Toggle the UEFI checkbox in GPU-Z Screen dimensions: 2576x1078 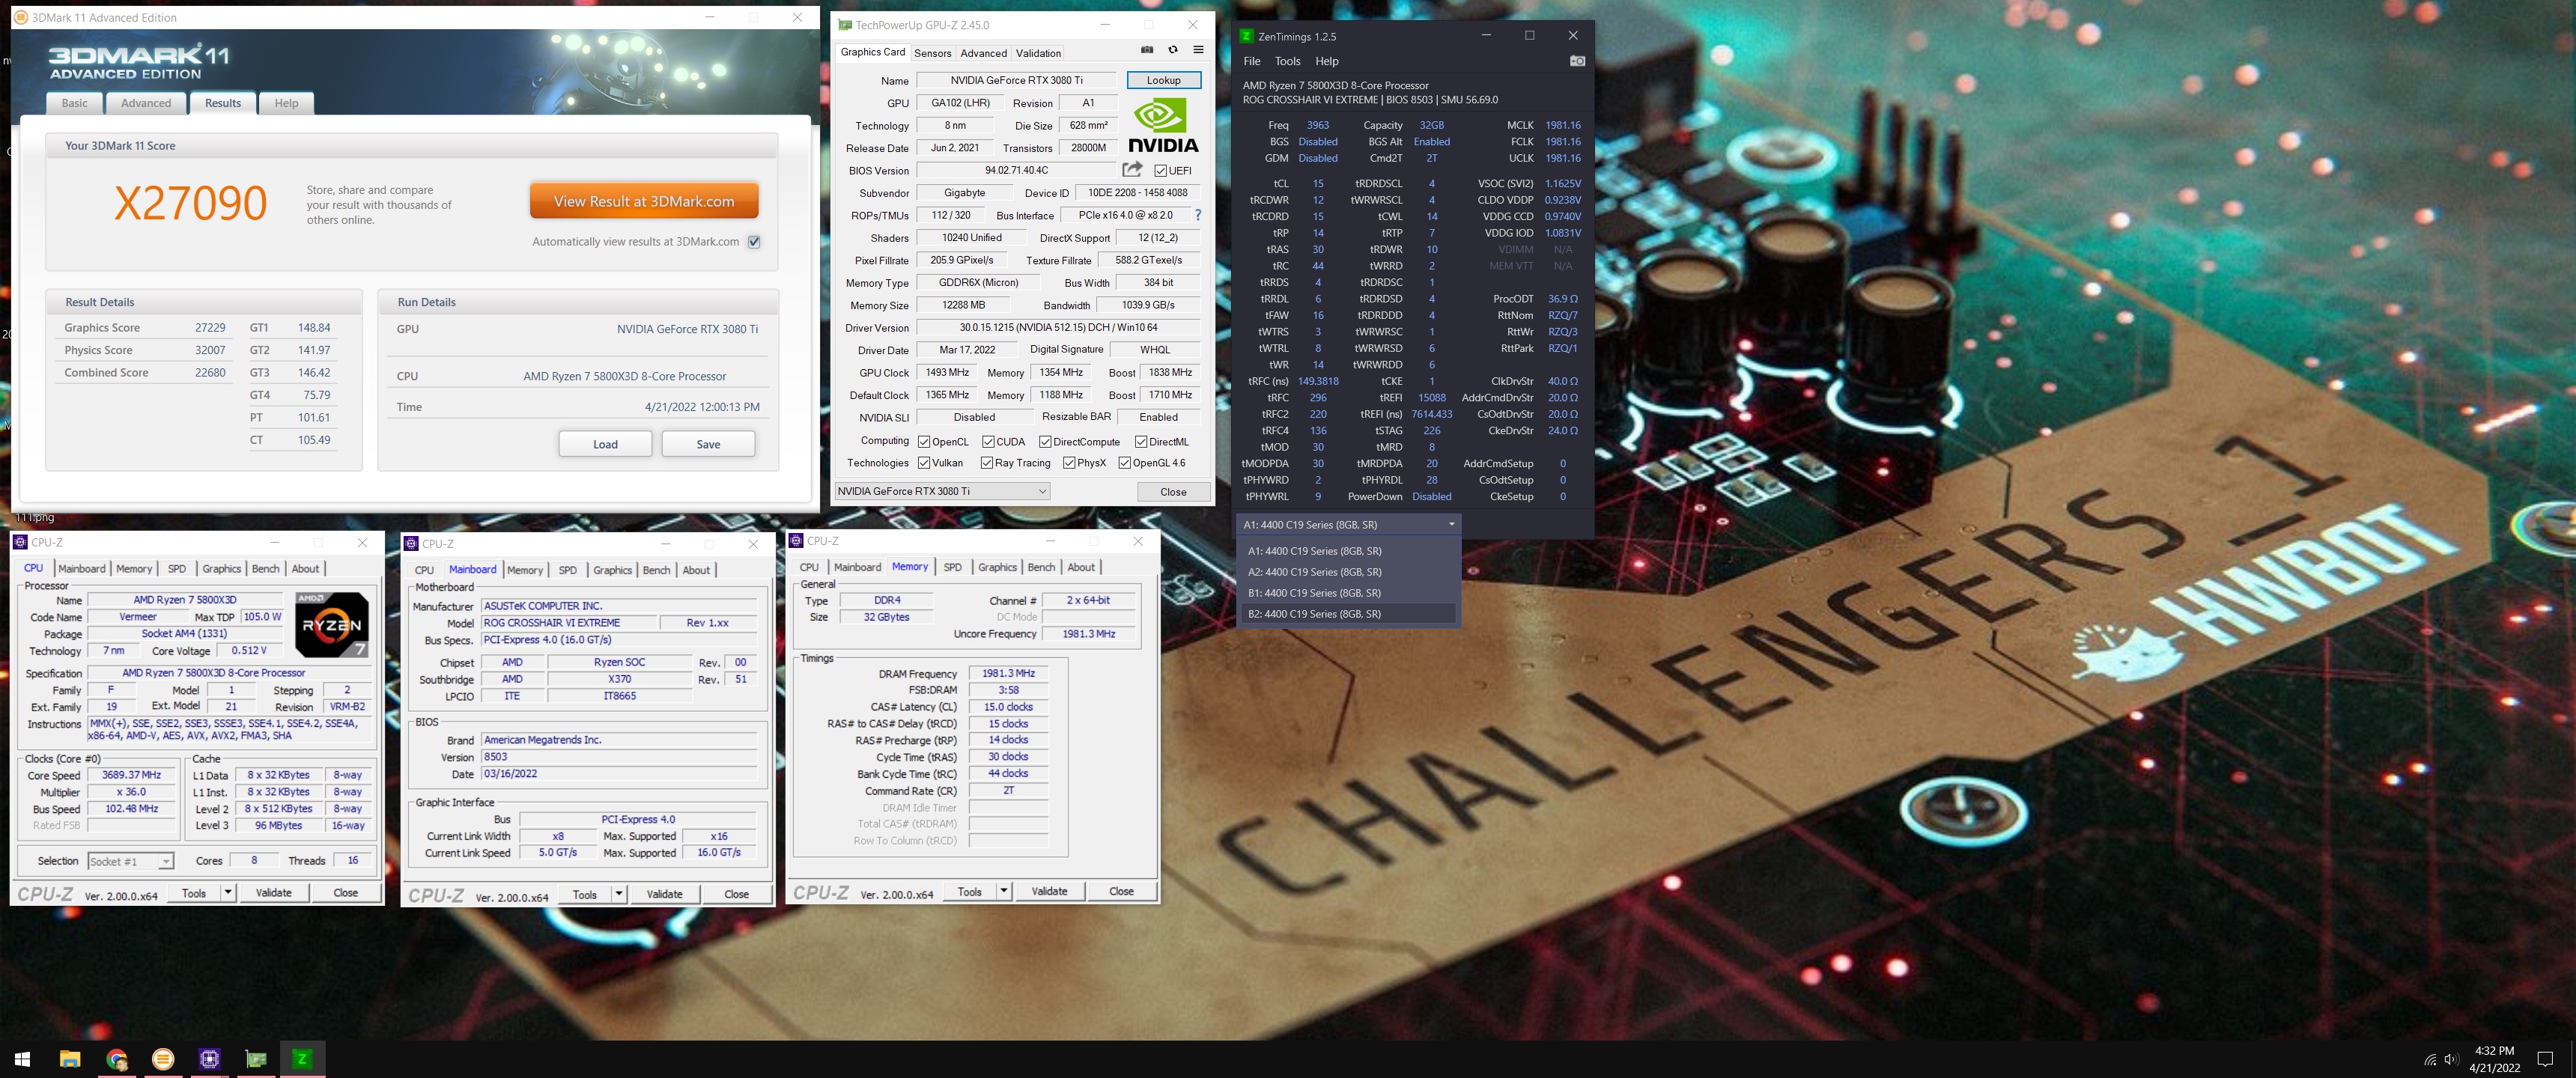click(x=1160, y=171)
